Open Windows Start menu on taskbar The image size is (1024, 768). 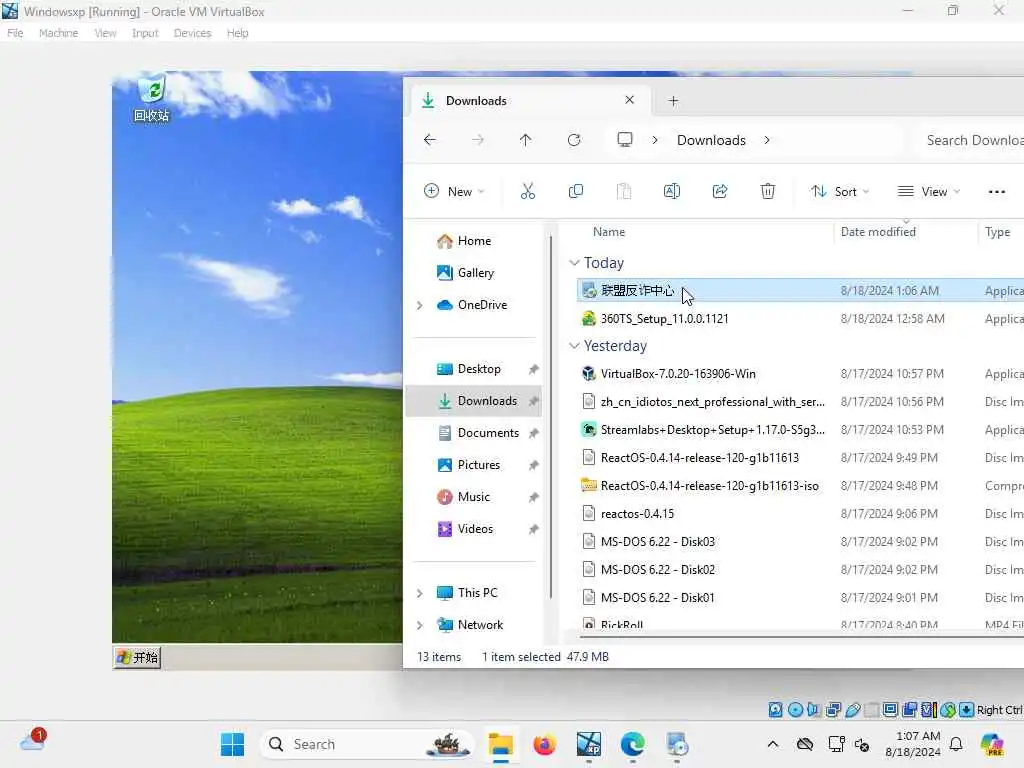(x=232, y=744)
